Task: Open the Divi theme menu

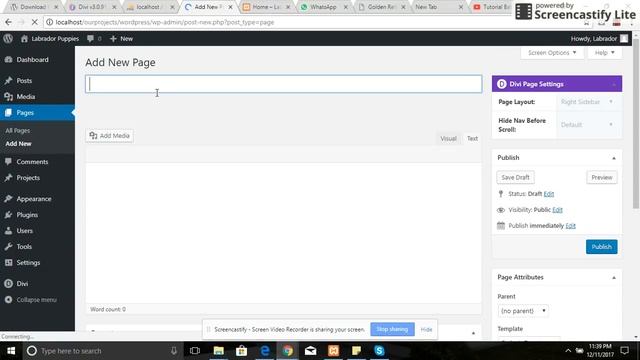Action: coord(22,283)
